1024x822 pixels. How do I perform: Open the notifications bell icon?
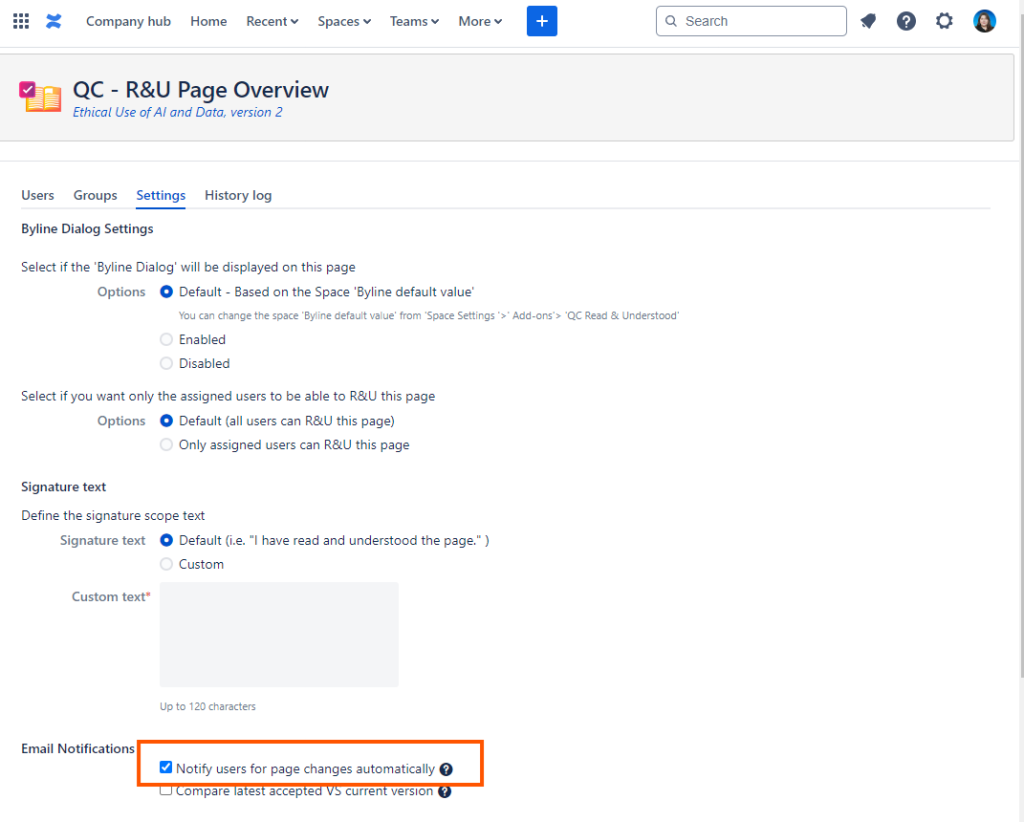pos(868,21)
